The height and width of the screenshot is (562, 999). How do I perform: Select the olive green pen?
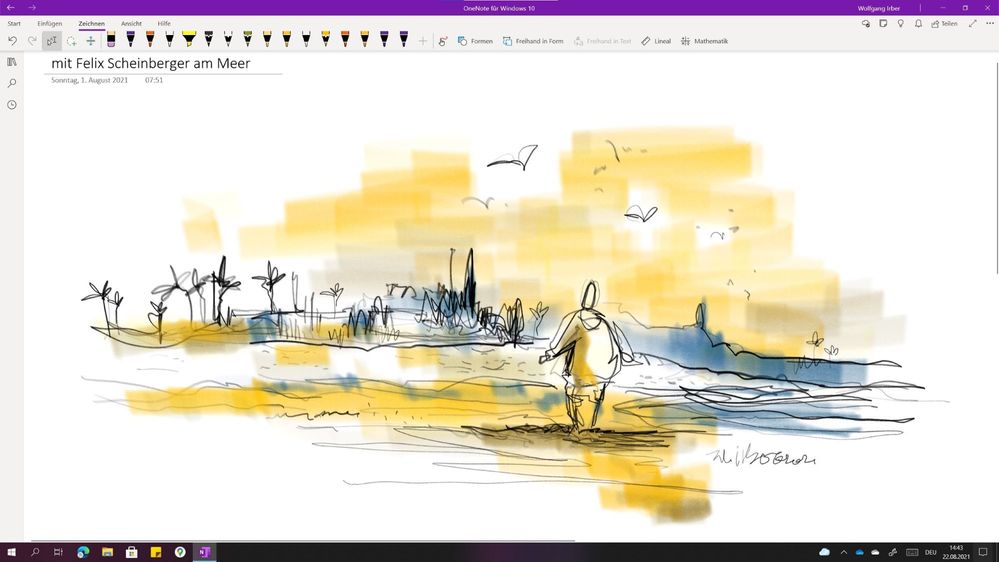(247, 40)
